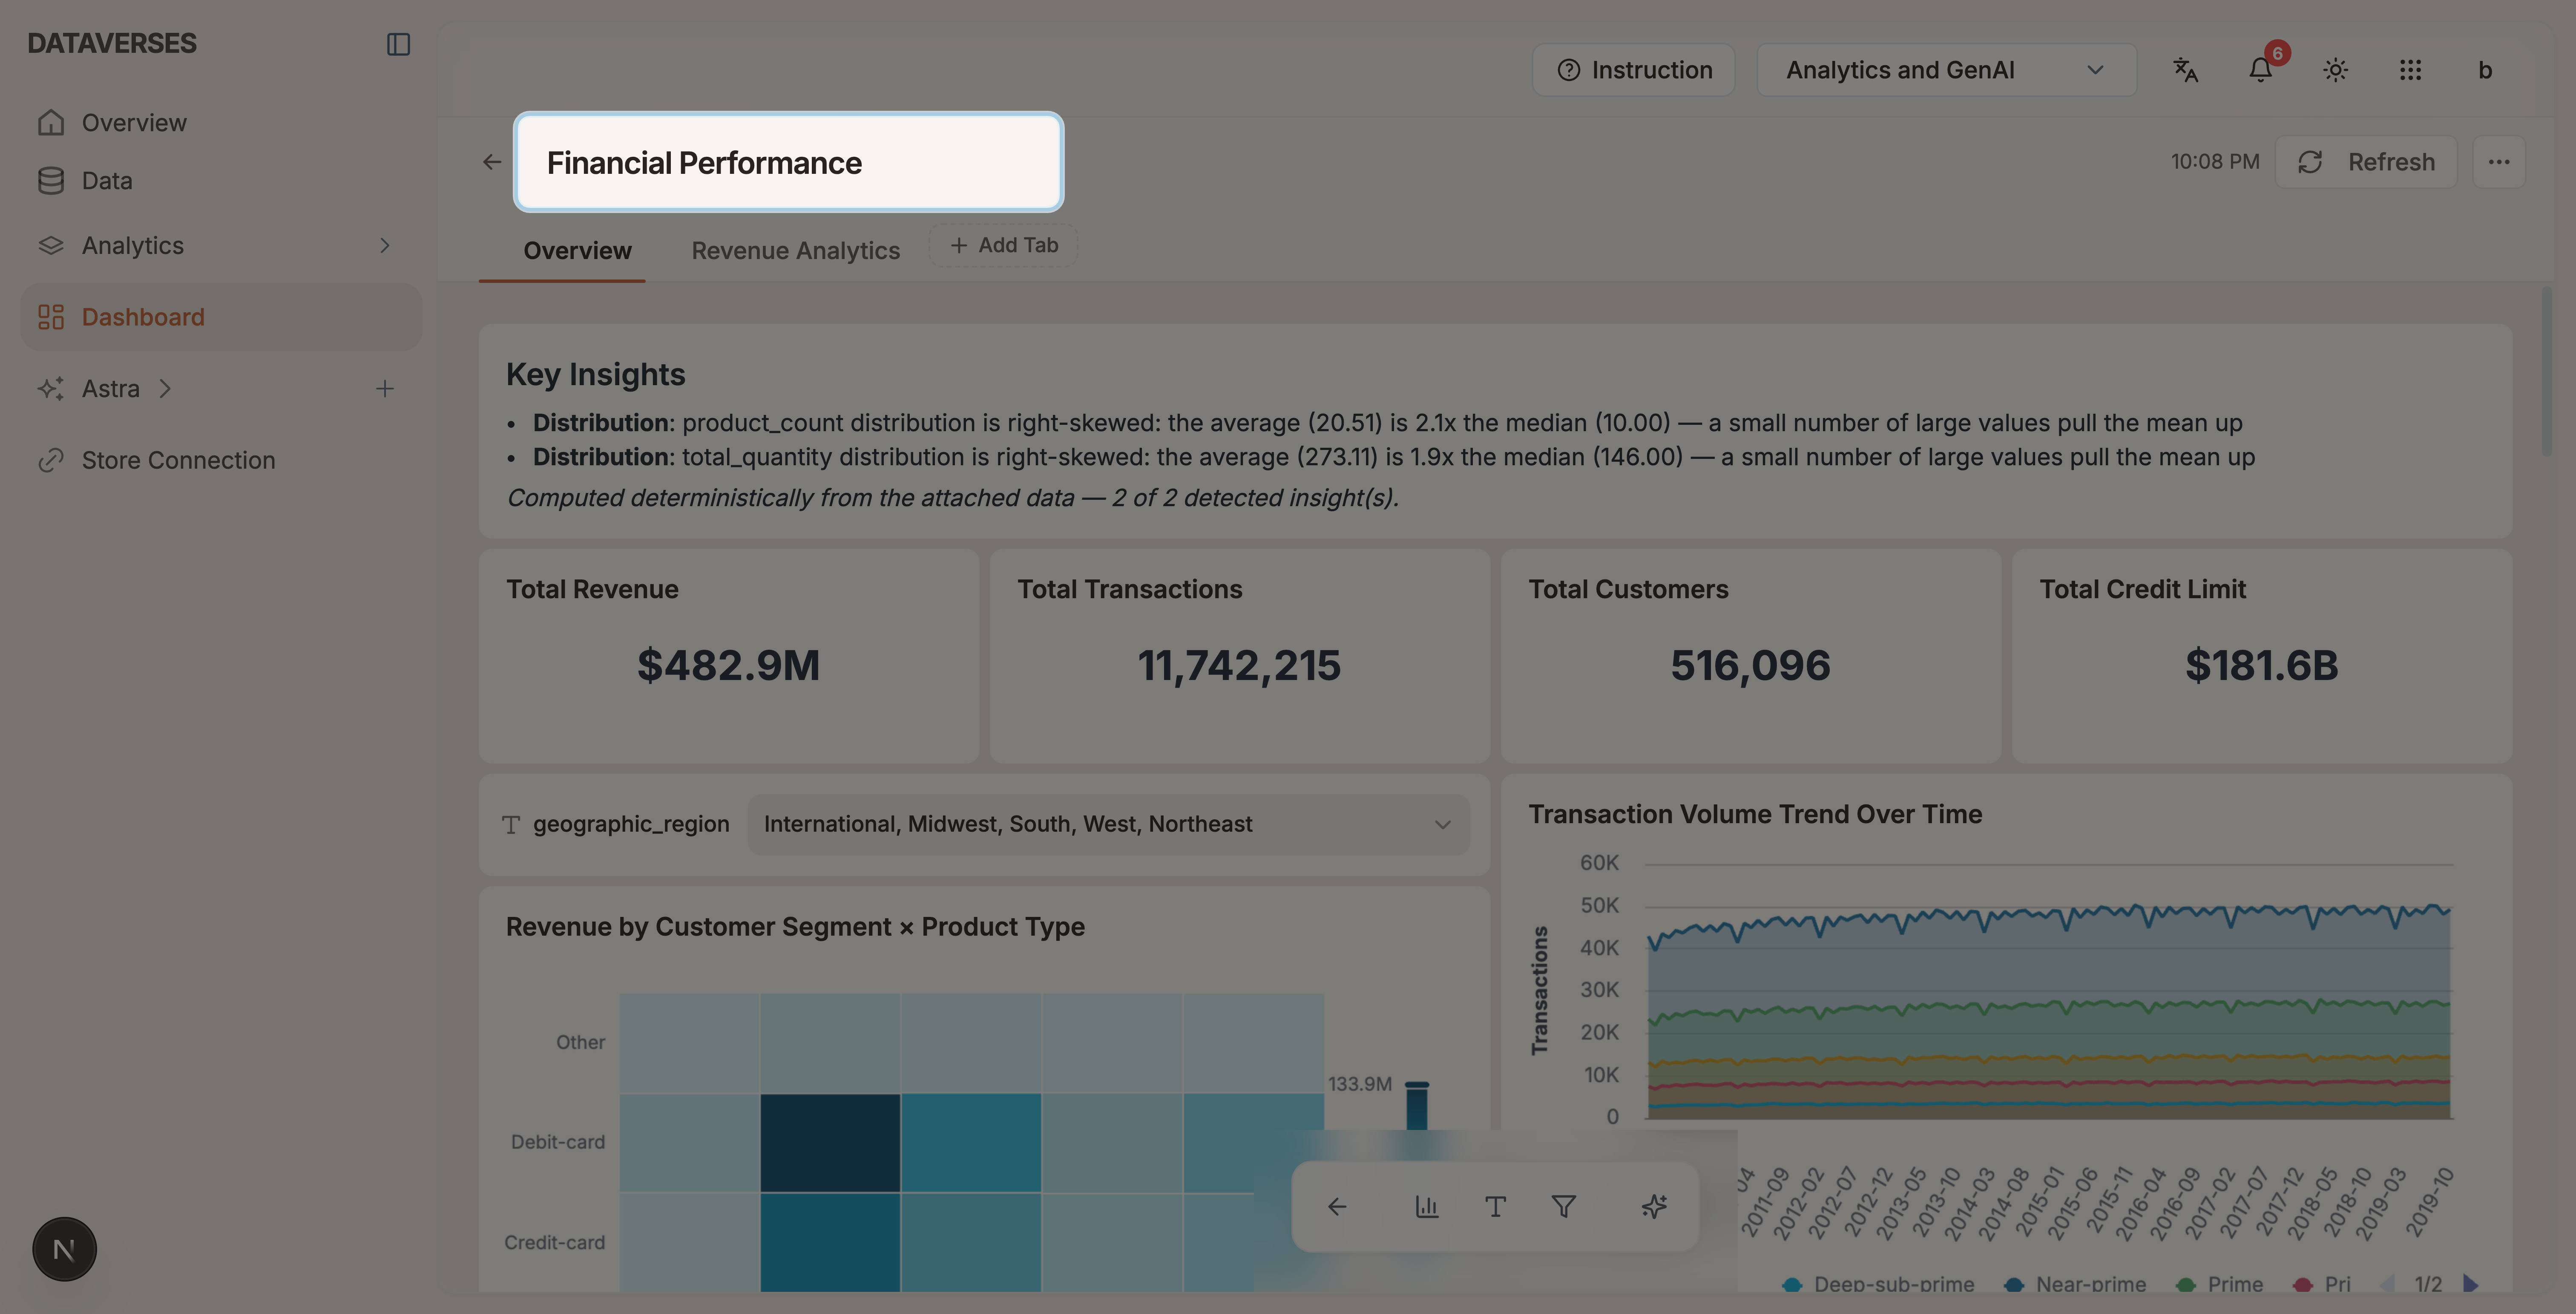This screenshot has width=2576, height=1314.
Task: Switch to the Overview tab
Action: 577,251
